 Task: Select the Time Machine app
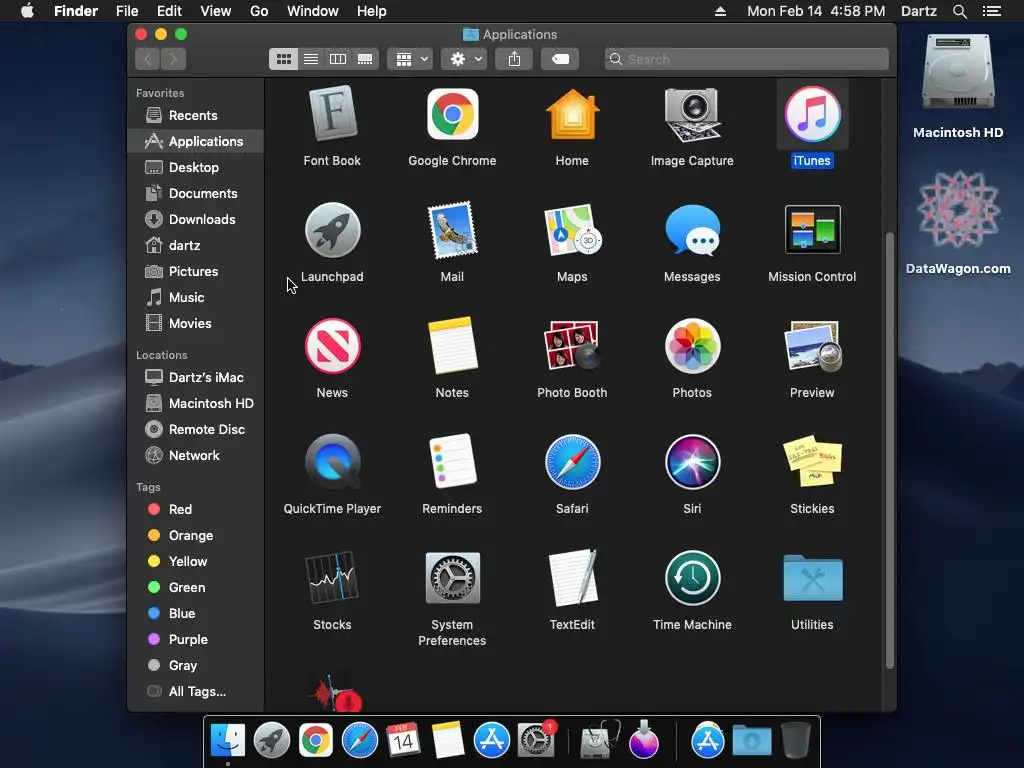[692, 578]
